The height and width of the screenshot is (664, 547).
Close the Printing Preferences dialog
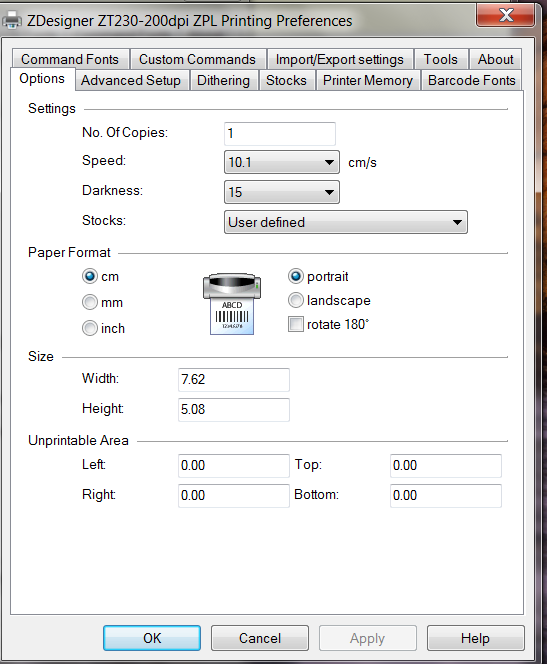click(x=506, y=15)
